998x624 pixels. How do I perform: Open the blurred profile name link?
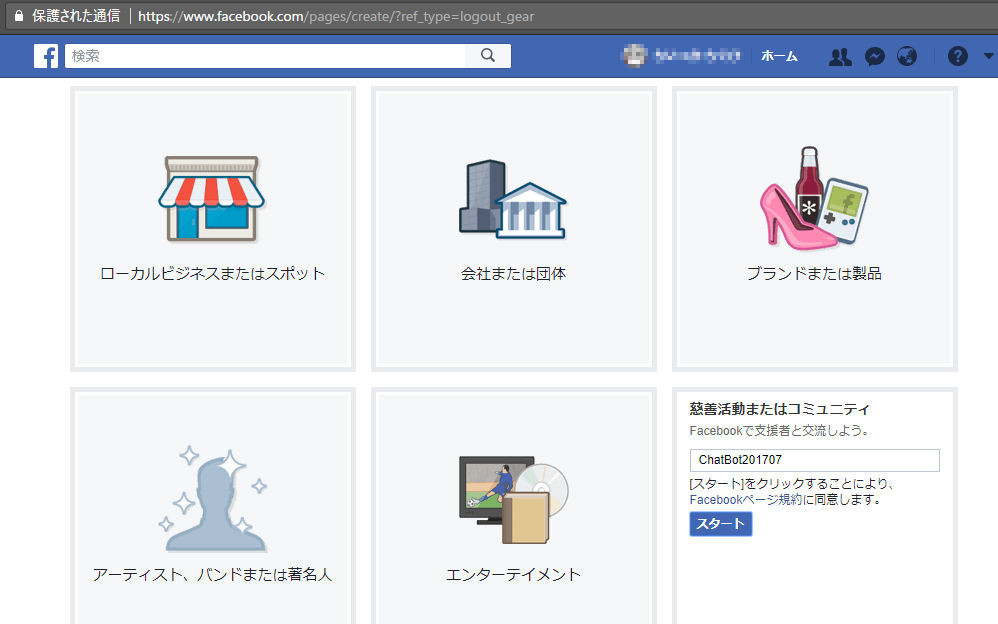pyautogui.click(x=697, y=56)
